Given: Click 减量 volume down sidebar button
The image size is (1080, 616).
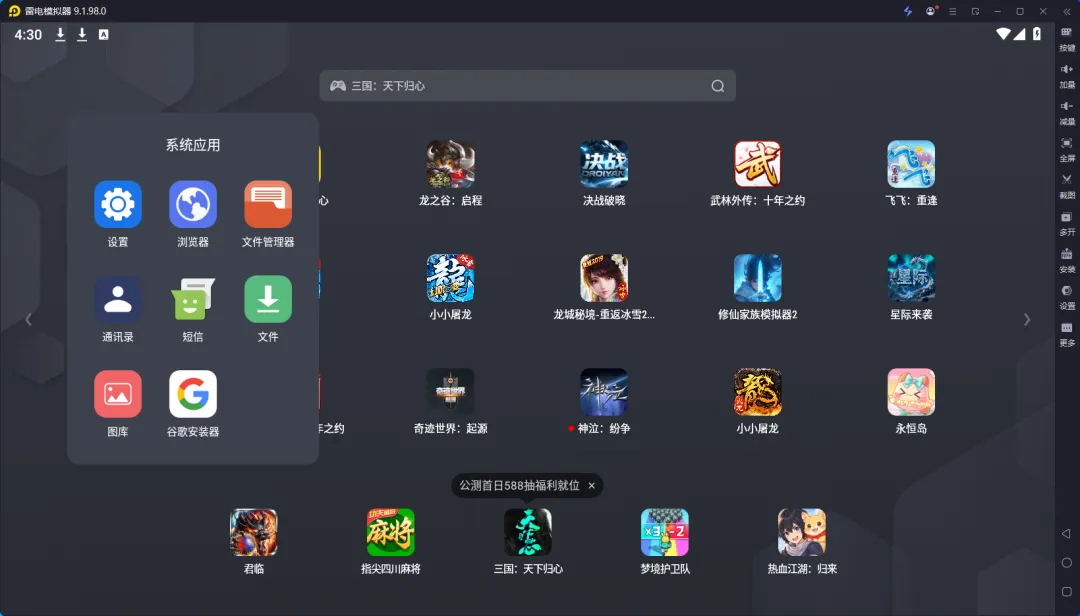Looking at the screenshot, I should click(1067, 112).
